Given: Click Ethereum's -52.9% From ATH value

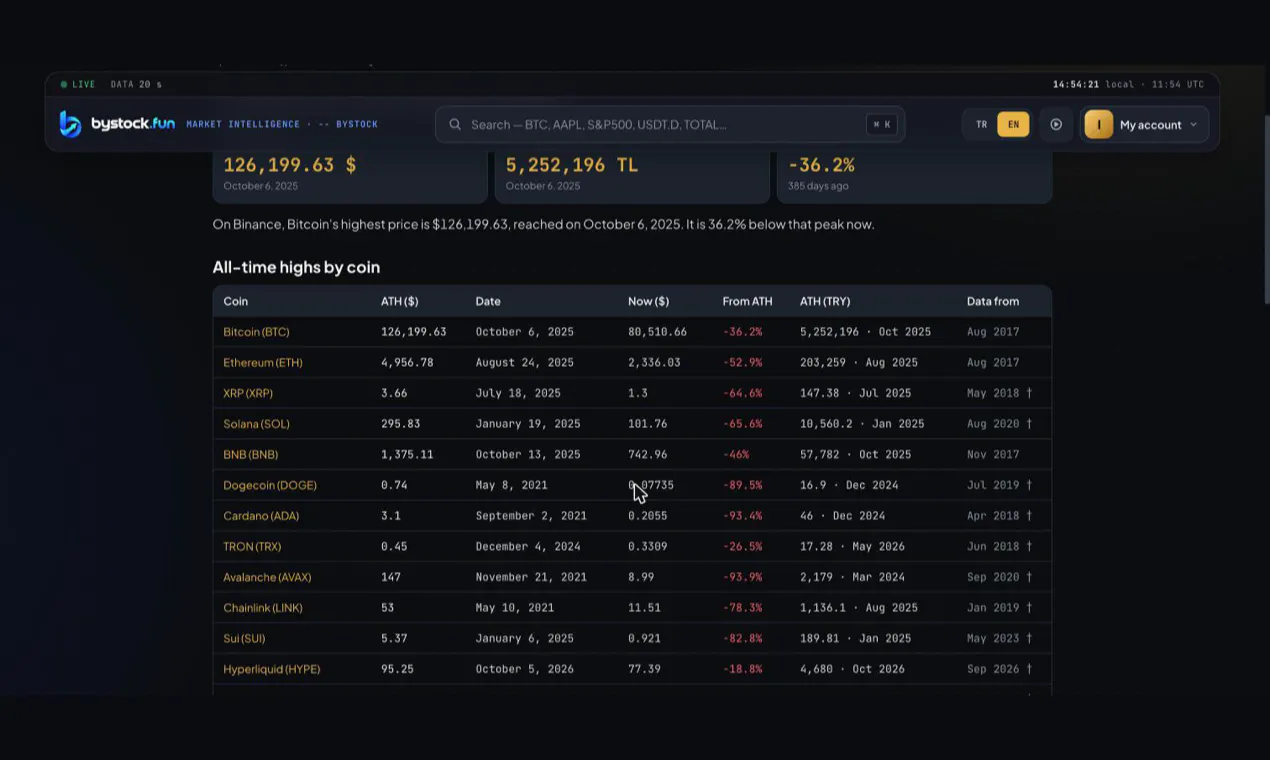Looking at the screenshot, I should point(742,362).
